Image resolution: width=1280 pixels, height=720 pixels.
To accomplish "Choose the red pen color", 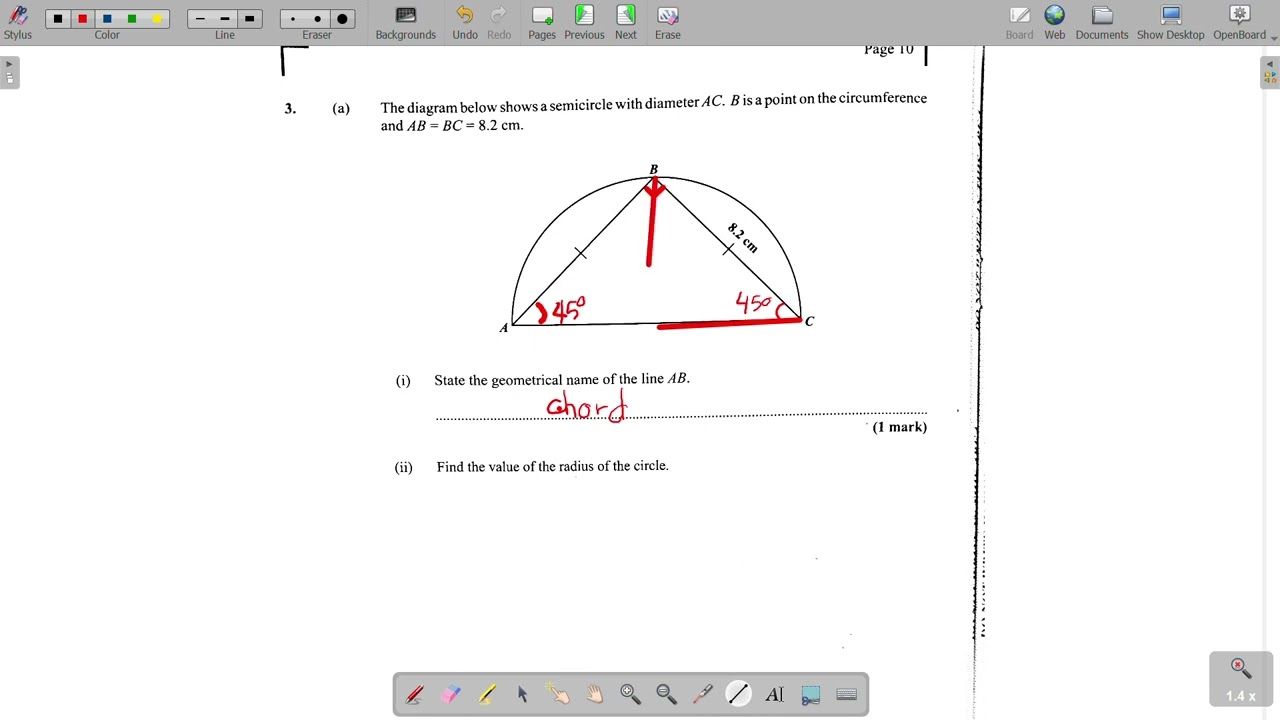I will pos(83,19).
